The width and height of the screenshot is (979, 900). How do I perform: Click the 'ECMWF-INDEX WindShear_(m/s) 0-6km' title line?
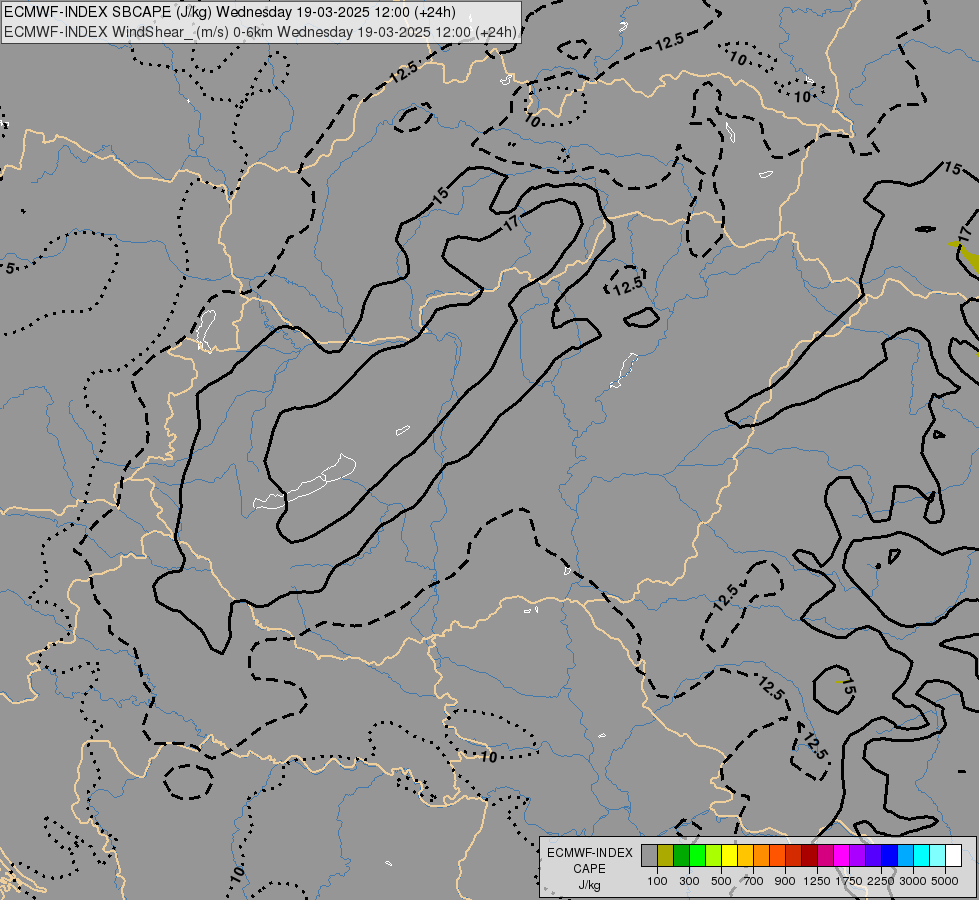click(260, 32)
